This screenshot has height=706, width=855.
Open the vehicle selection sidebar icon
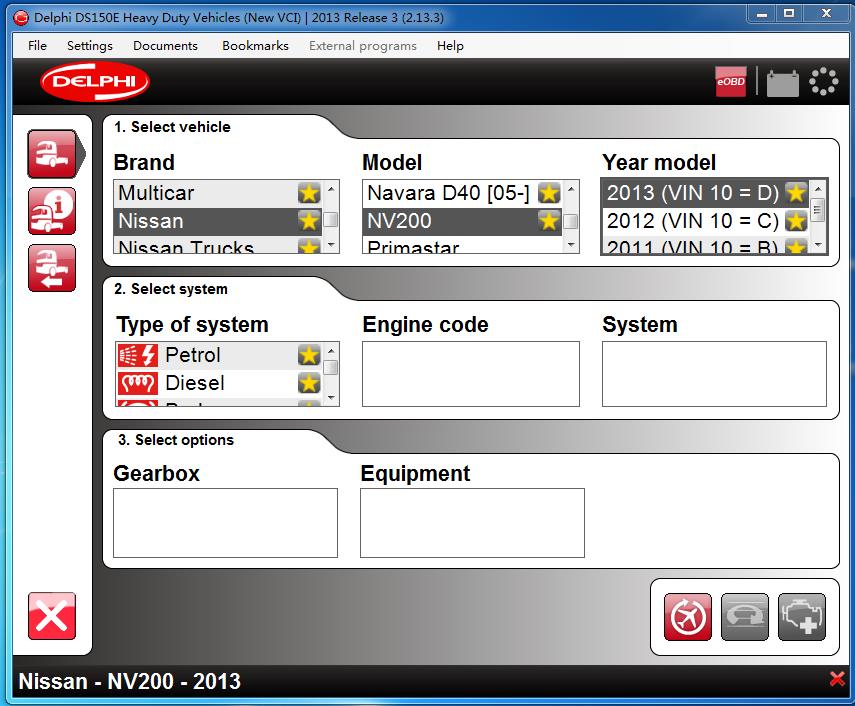(52, 154)
